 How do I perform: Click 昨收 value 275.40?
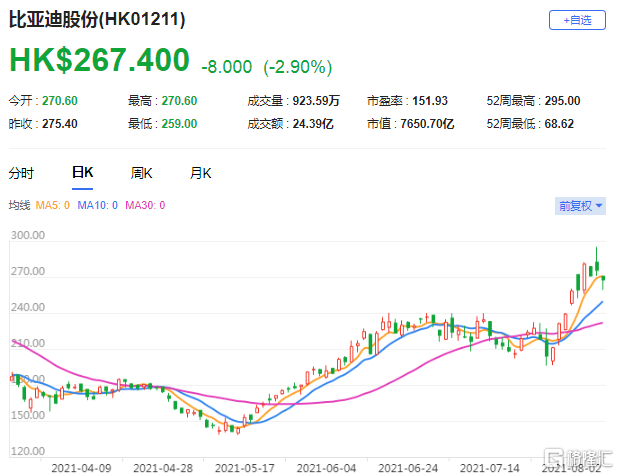tap(60, 124)
